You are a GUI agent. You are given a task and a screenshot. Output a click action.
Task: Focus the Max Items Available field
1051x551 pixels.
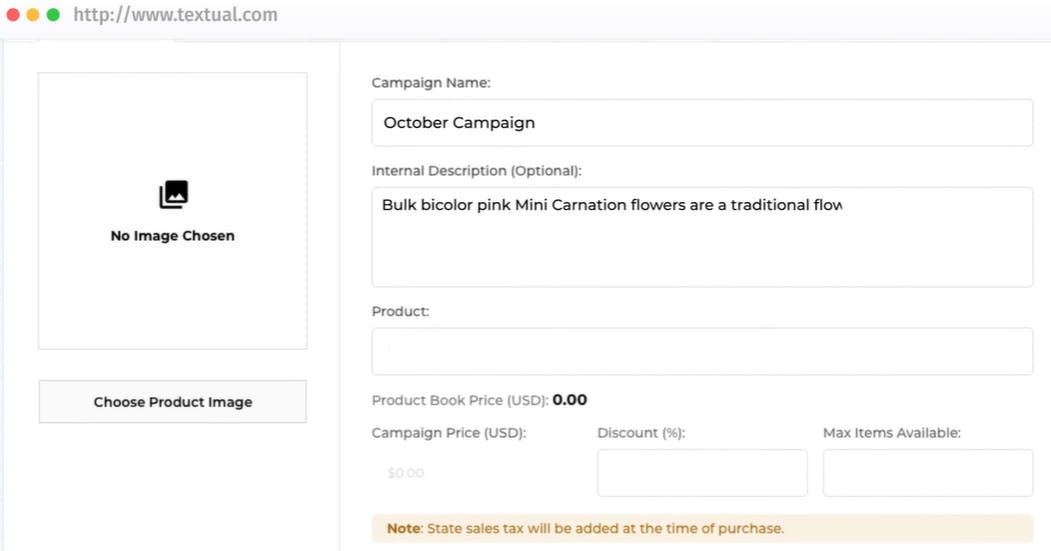click(x=927, y=472)
